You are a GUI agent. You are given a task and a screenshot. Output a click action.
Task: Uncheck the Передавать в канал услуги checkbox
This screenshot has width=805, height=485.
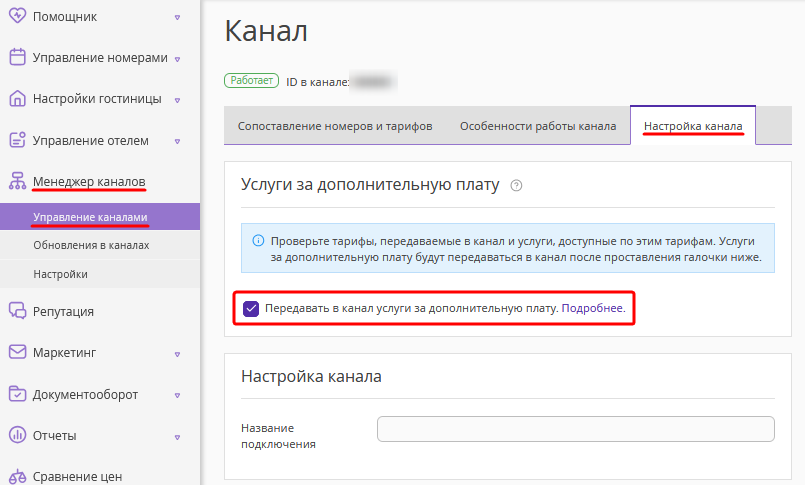tap(251, 308)
